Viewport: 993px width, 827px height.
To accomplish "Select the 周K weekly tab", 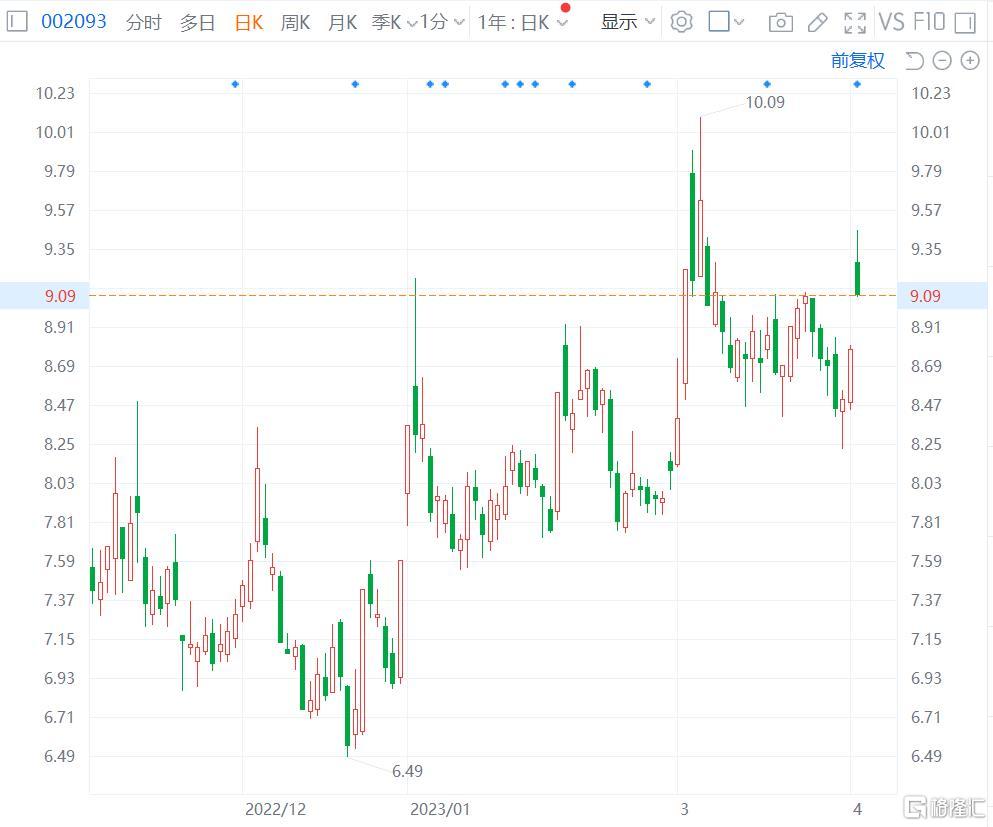I will (x=295, y=23).
